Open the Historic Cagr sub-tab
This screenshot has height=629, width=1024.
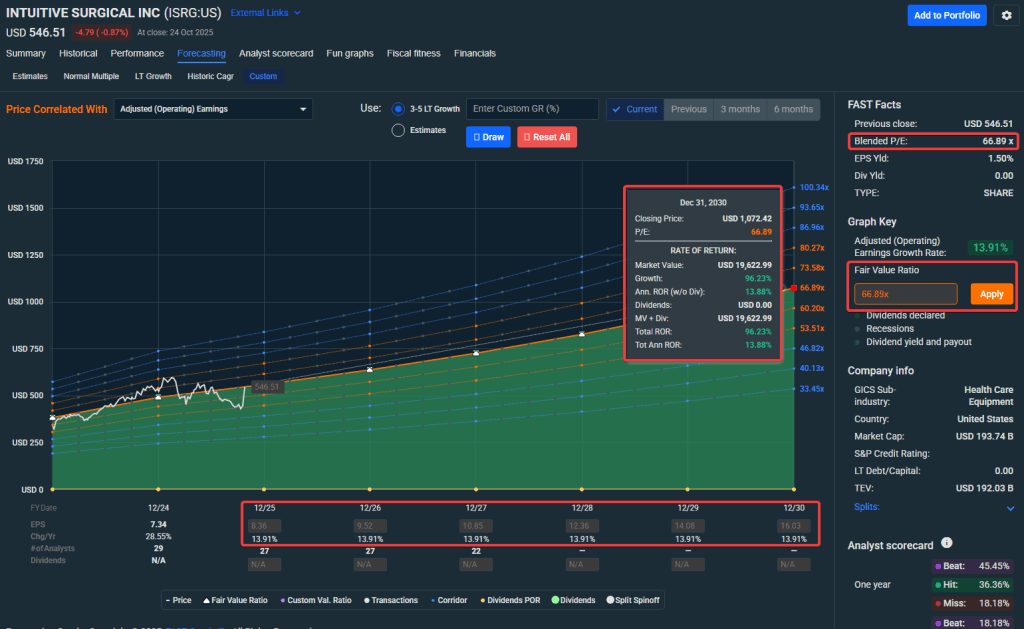tap(210, 76)
